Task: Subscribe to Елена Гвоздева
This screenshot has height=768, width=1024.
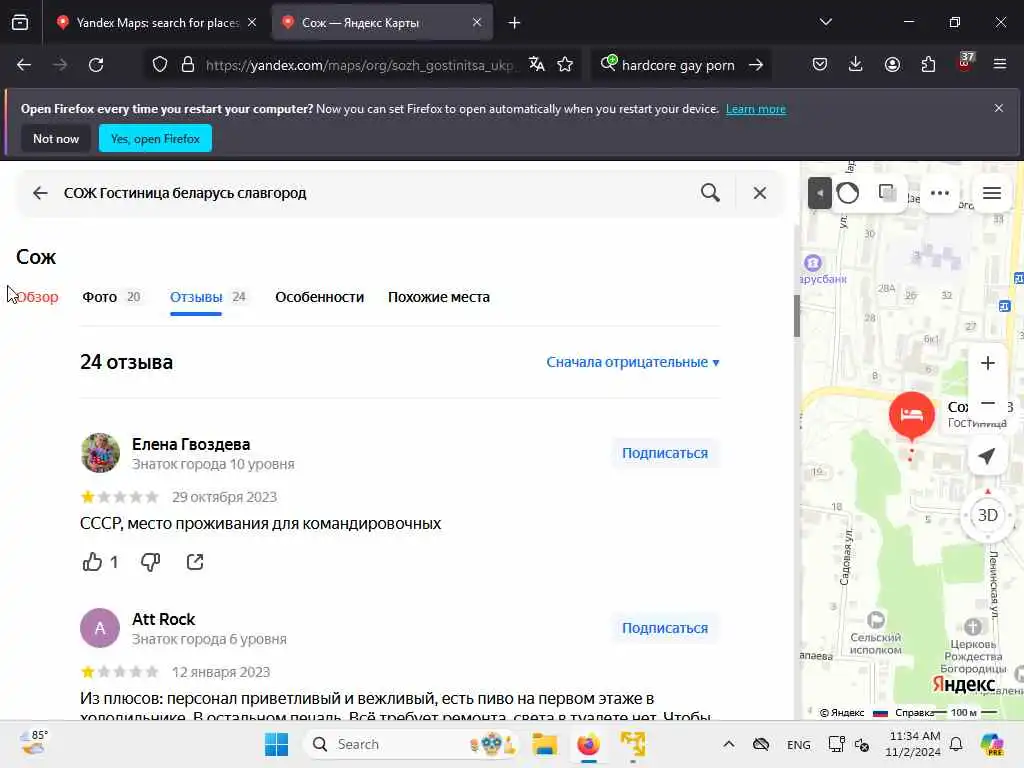Action: pos(665,453)
